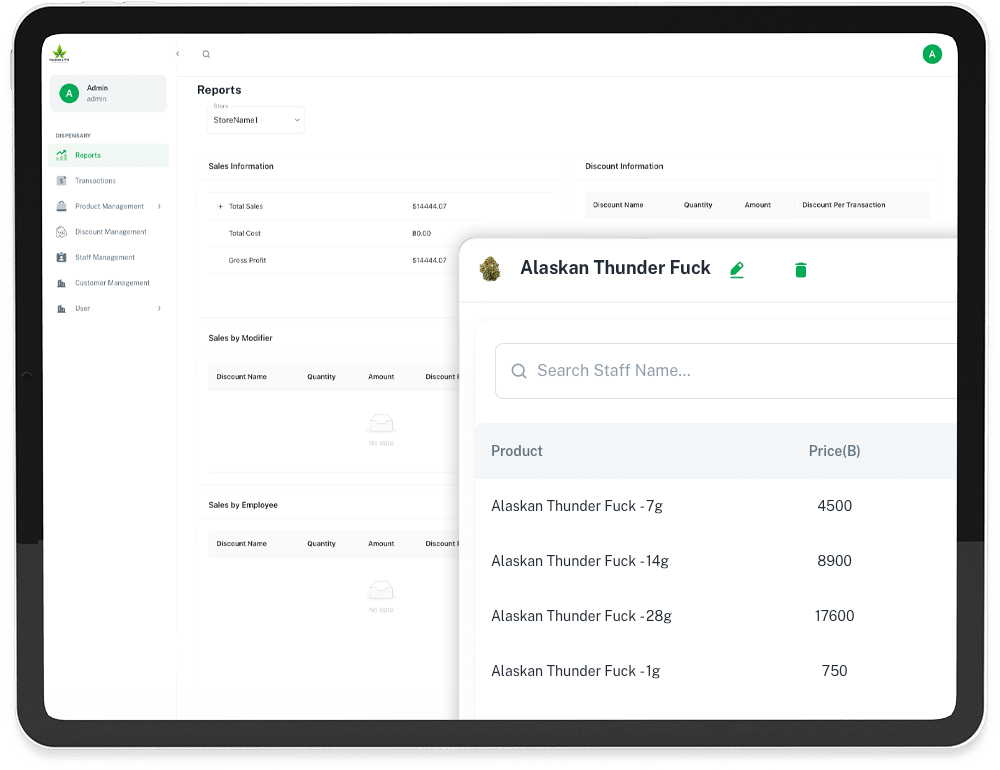The image size is (1000, 770).
Task: Click the Staff Management badge icon
Action: click(62, 258)
